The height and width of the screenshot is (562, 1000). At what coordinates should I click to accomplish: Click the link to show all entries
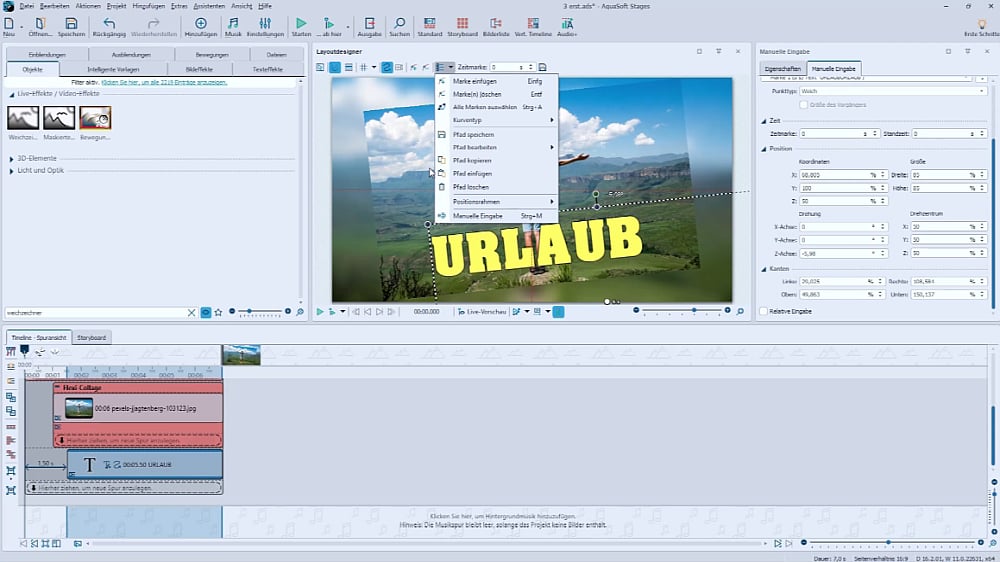pyautogui.click(x=164, y=82)
